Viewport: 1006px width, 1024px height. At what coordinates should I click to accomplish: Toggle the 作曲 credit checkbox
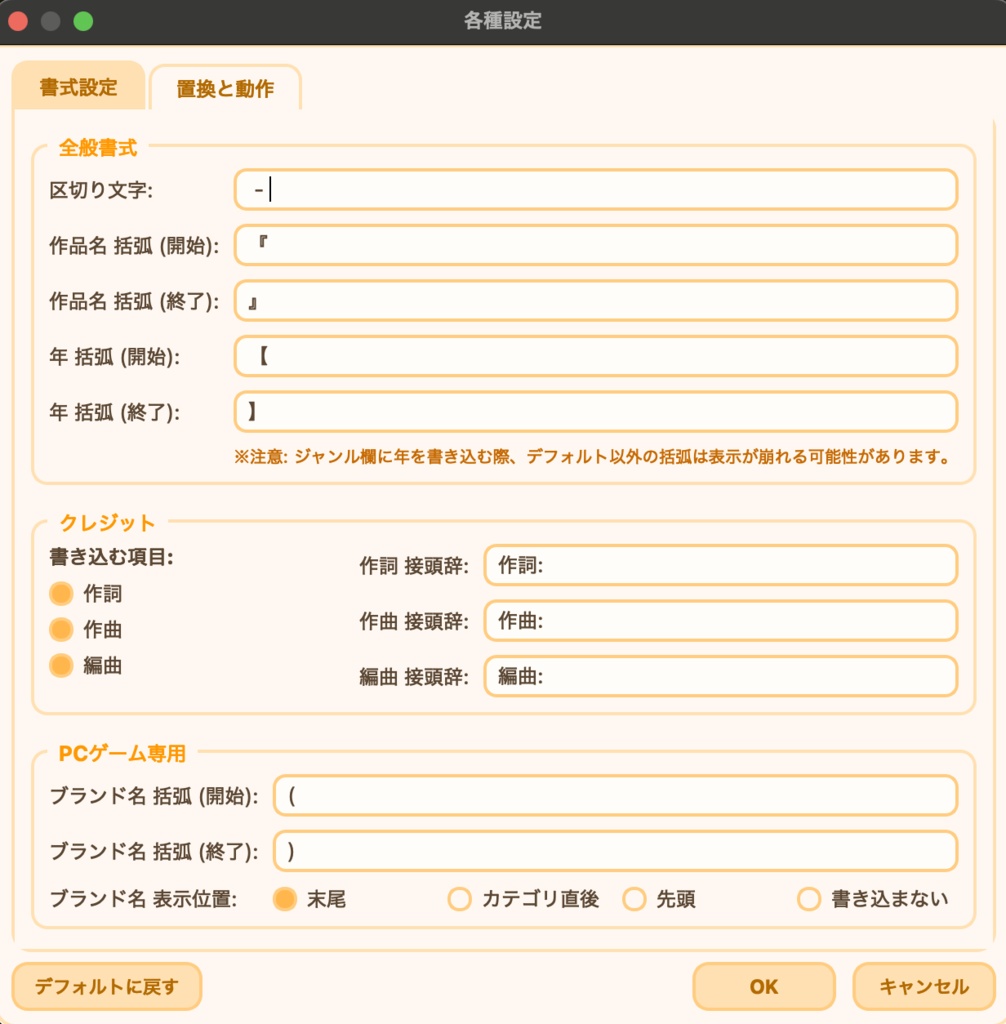tap(60, 629)
